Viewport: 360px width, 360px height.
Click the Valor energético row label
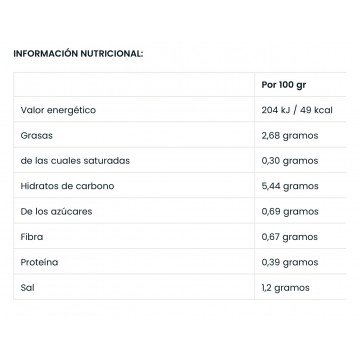tap(58, 110)
